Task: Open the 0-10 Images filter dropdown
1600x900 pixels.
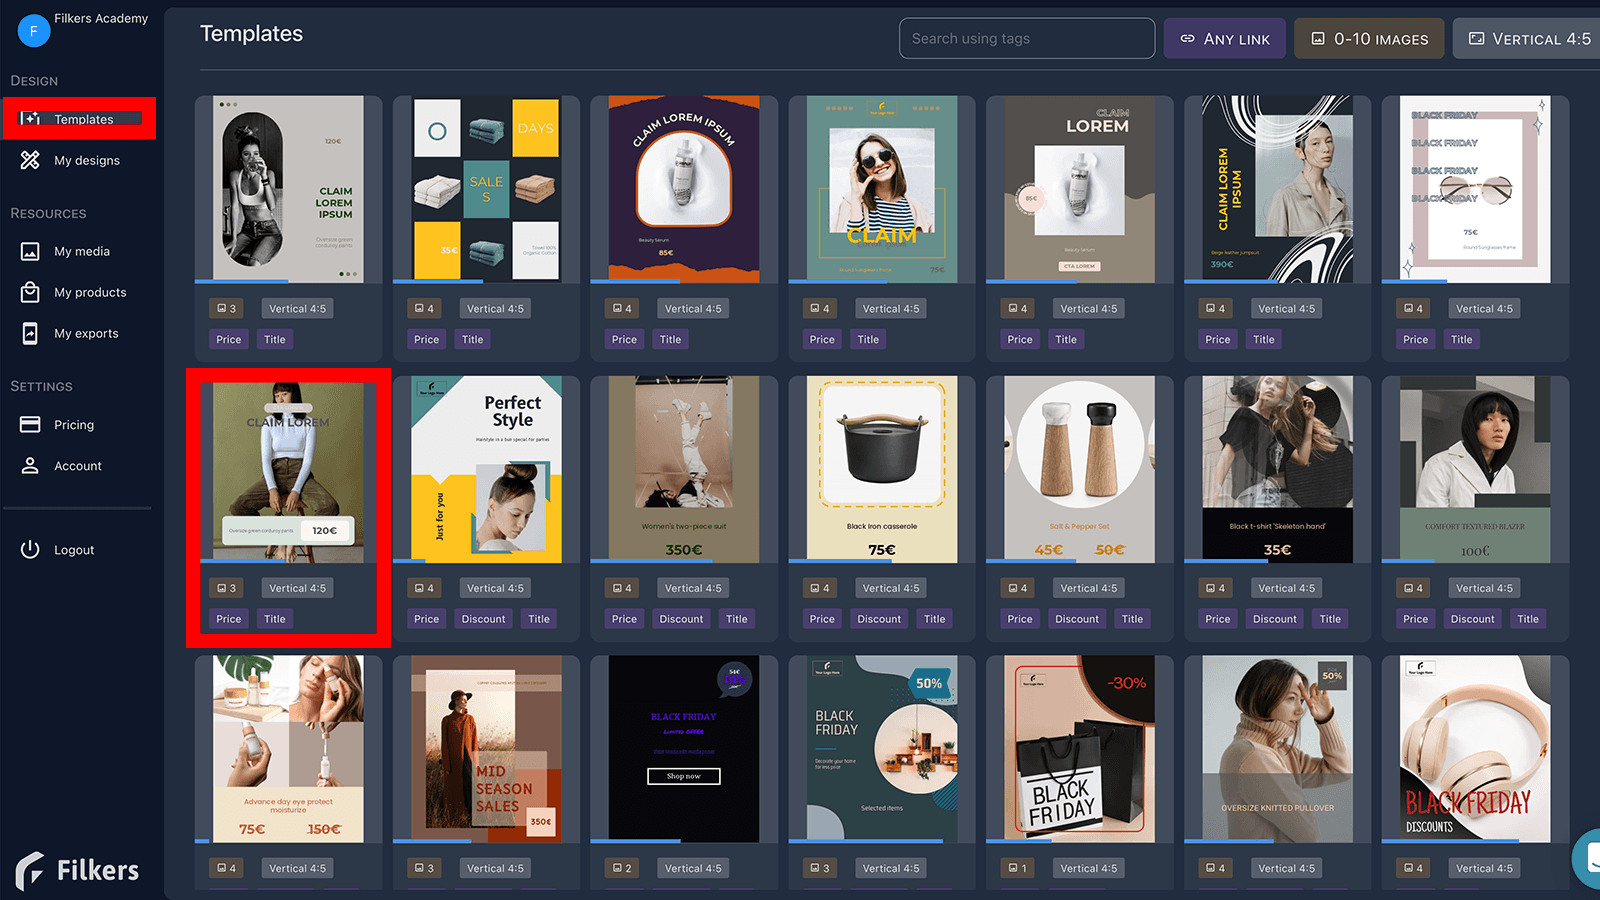Action: pyautogui.click(x=1369, y=39)
